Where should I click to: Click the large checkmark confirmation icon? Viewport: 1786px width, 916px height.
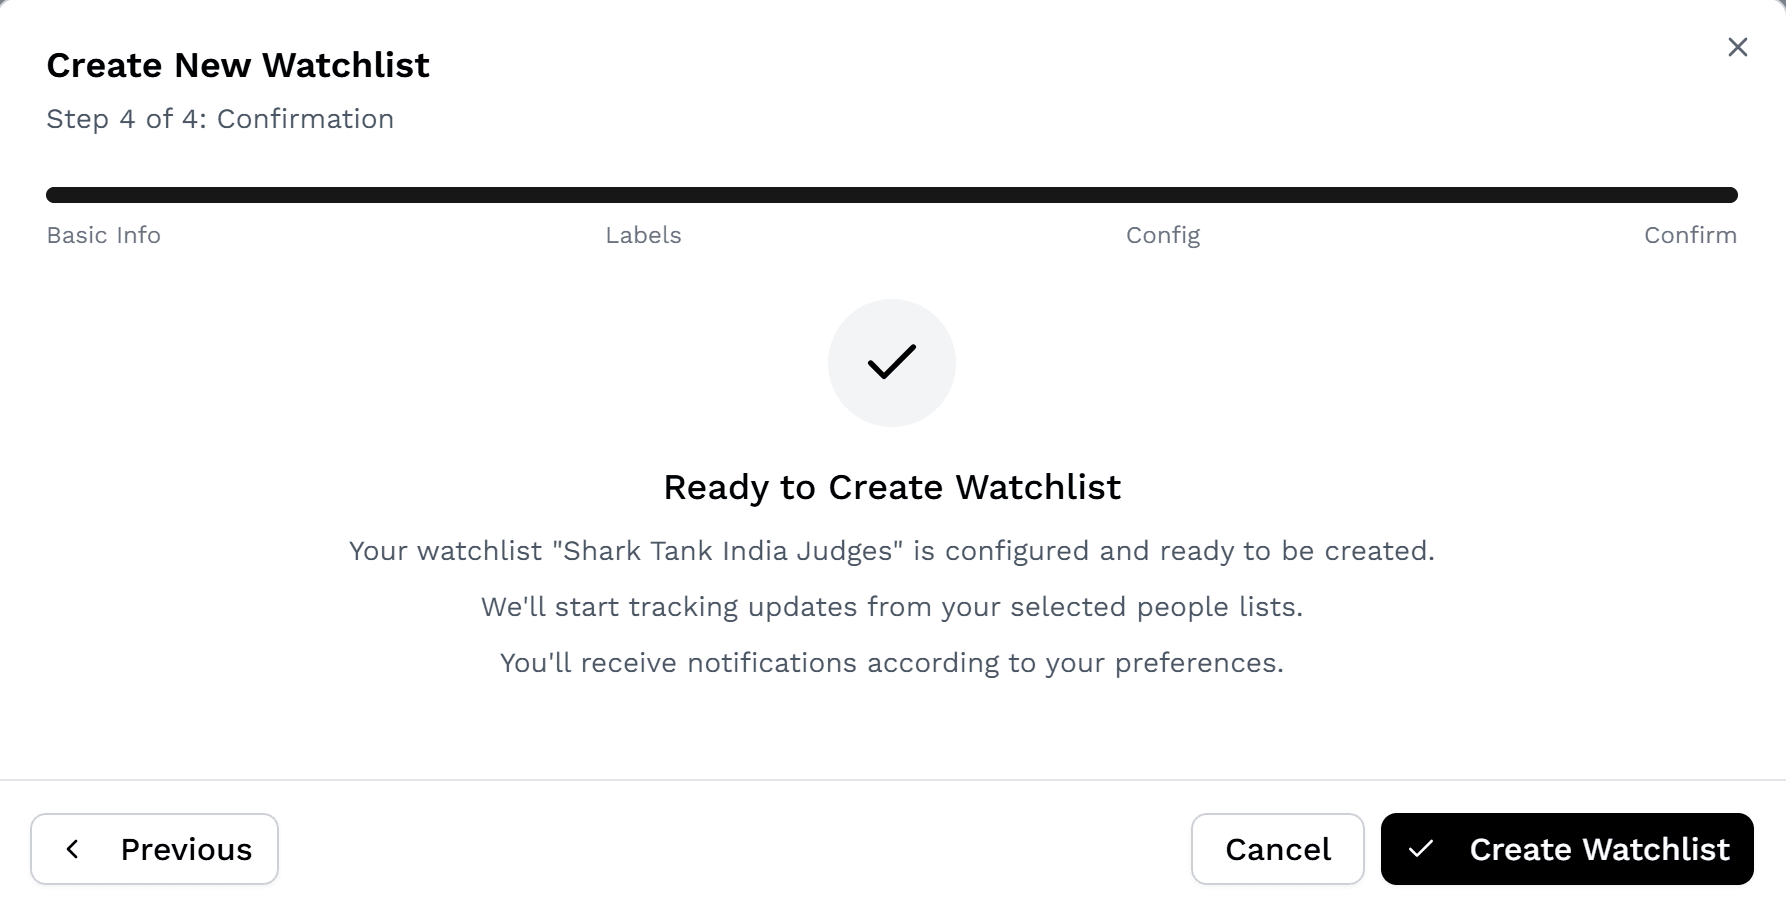891,362
